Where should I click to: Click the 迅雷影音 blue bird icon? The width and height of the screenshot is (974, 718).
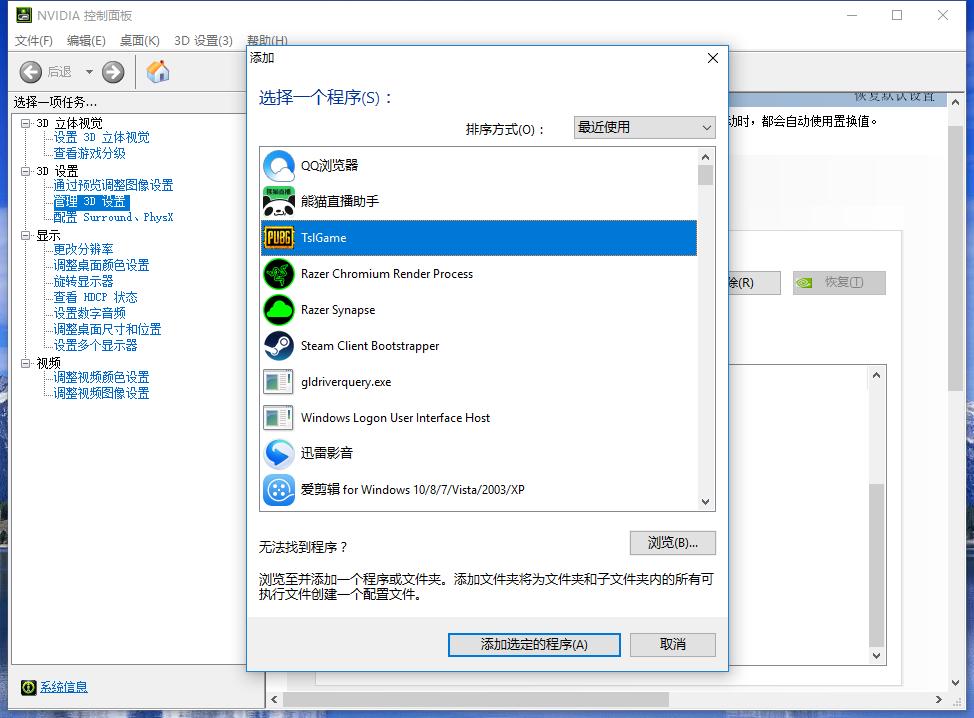pyautogui.click(x=279, y=453)
